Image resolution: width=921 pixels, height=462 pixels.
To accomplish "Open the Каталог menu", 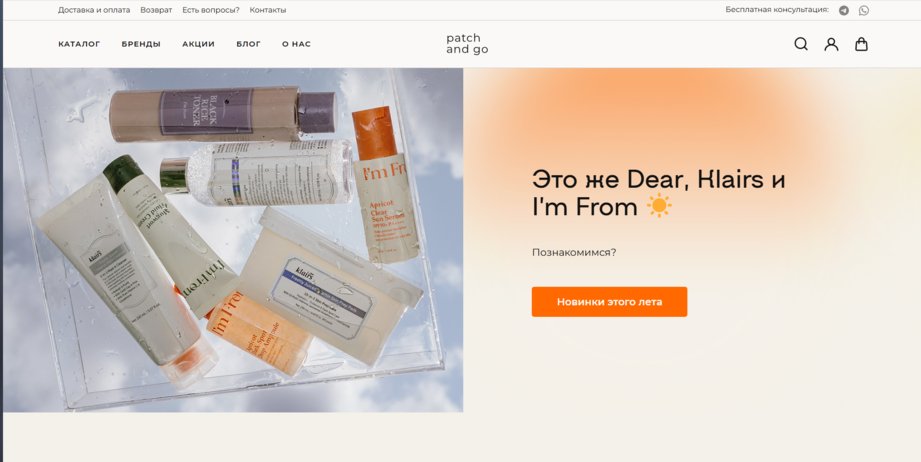I will 79,44.
